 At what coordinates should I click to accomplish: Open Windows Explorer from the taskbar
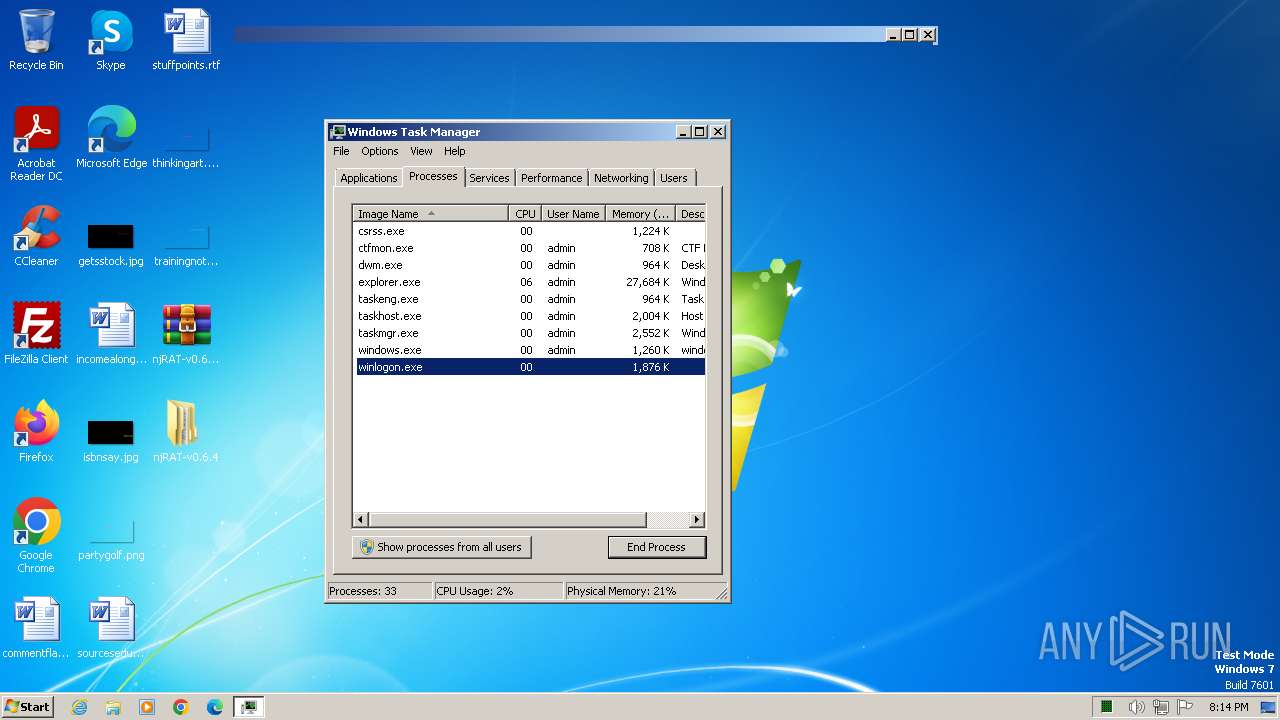tap(113, 707)
